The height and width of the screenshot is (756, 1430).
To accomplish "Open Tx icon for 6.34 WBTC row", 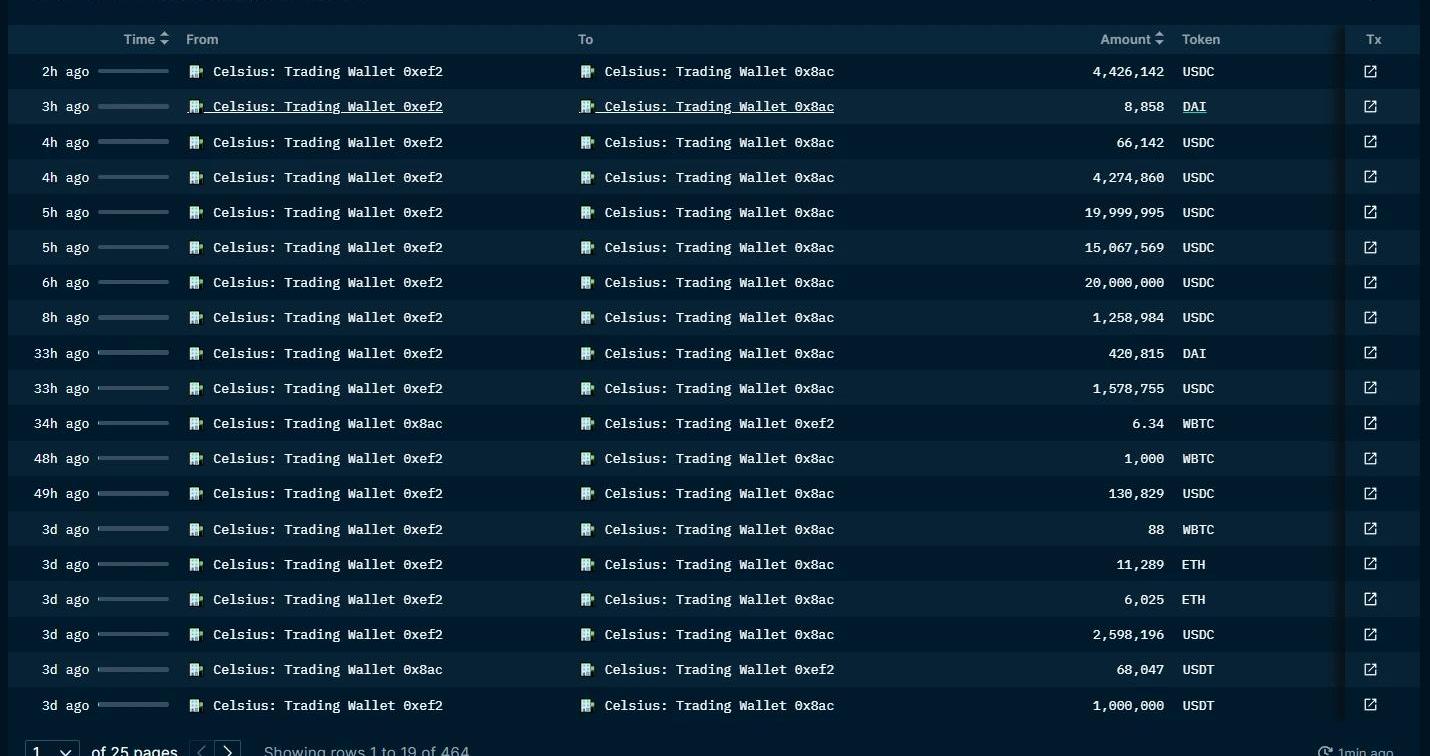I will 1370,424.
